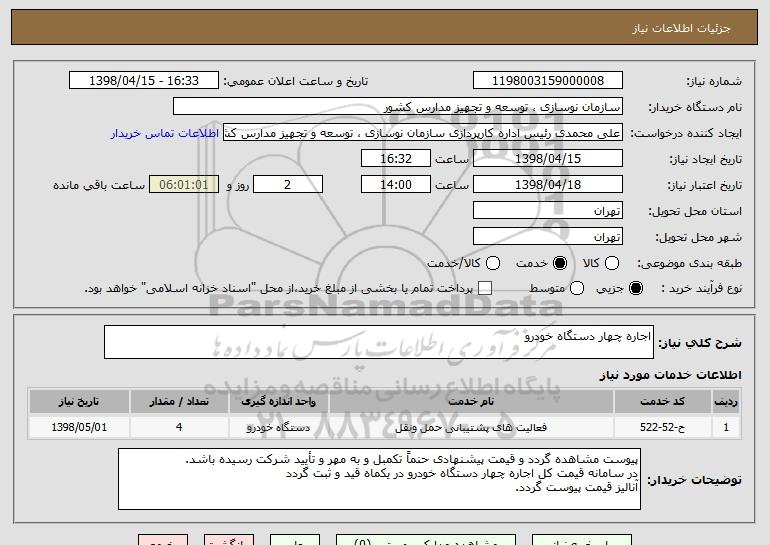This screenshot has height=545, width=770.
Task: Click the اطلاعات خدمات مورد نیاز heading
Action: 670,375
